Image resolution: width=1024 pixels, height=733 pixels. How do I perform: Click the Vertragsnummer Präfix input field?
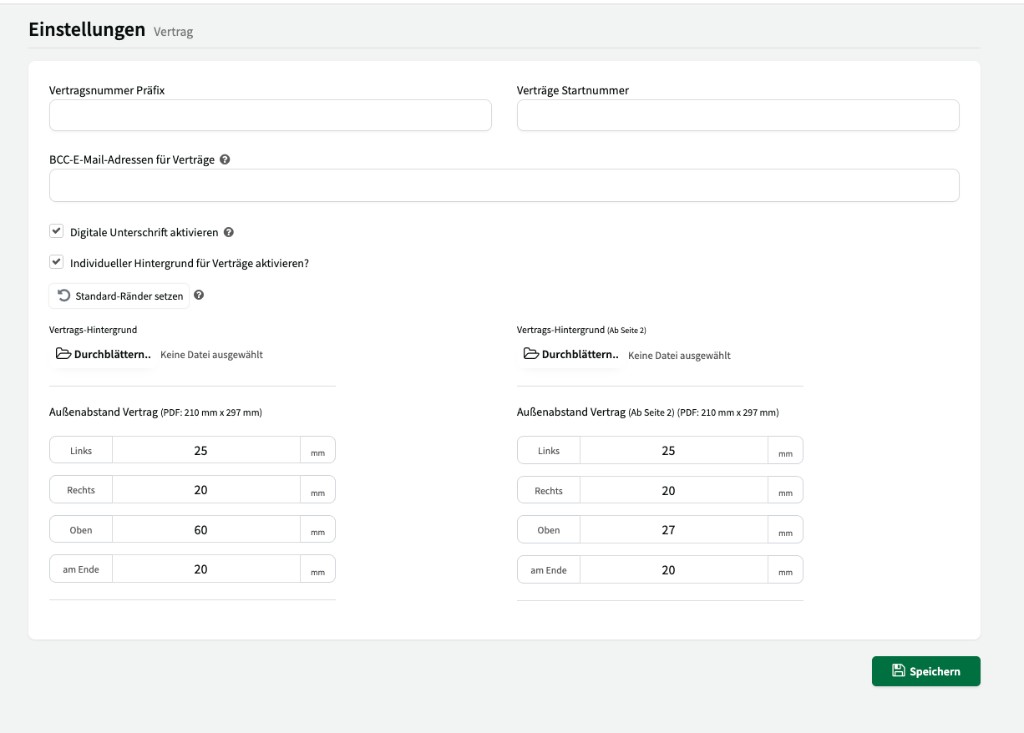pyautogui.click(x=270, y=115)
